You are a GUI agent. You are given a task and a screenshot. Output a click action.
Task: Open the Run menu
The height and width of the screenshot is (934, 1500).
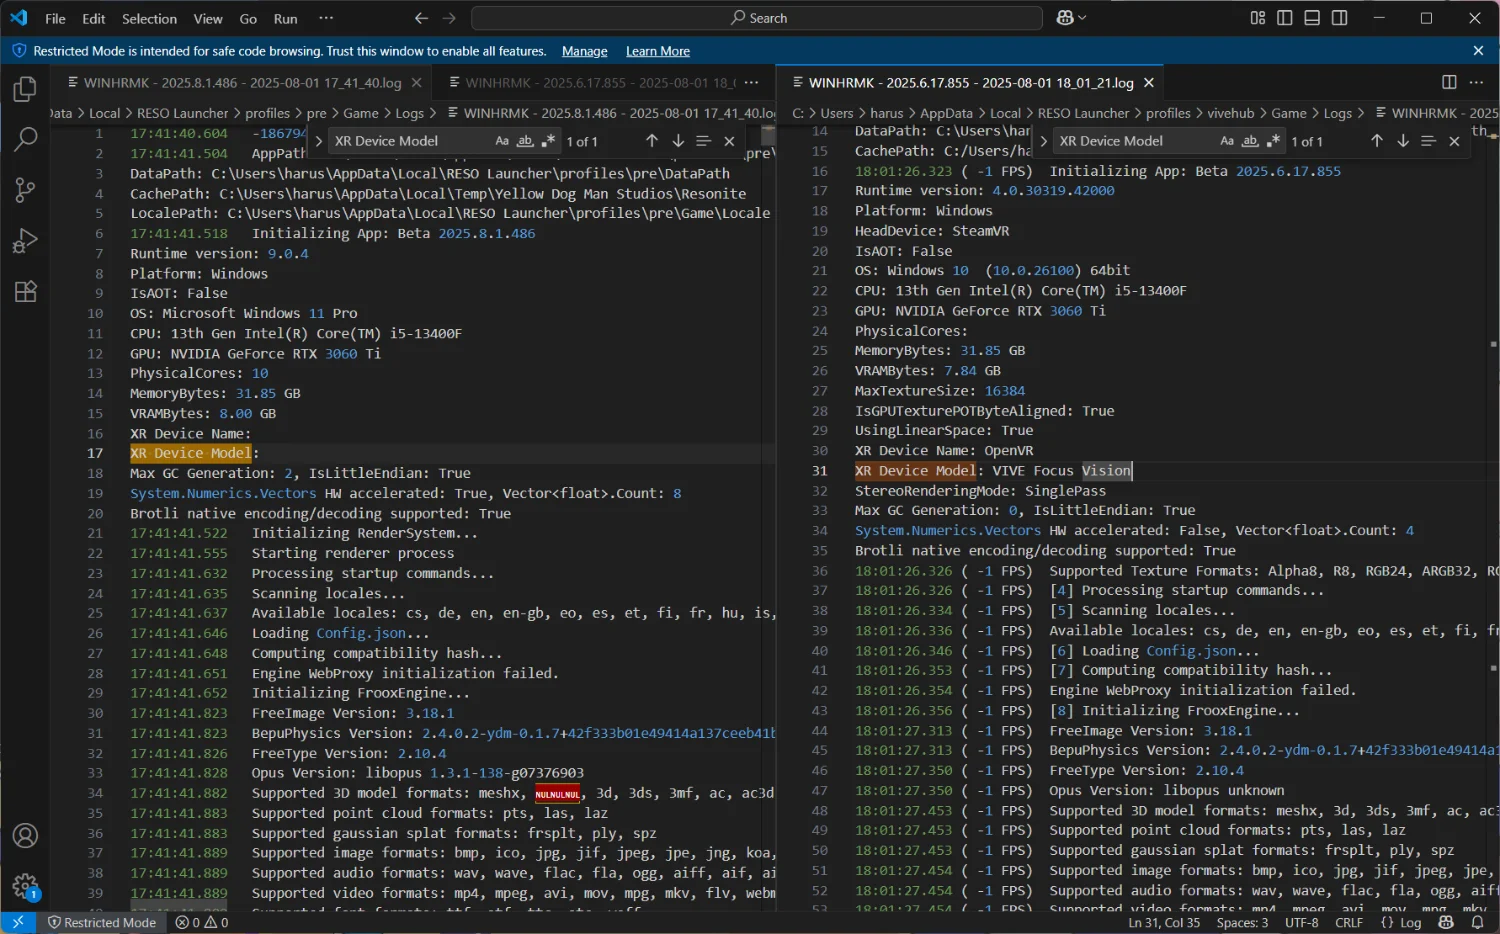[x=286, y=18]
